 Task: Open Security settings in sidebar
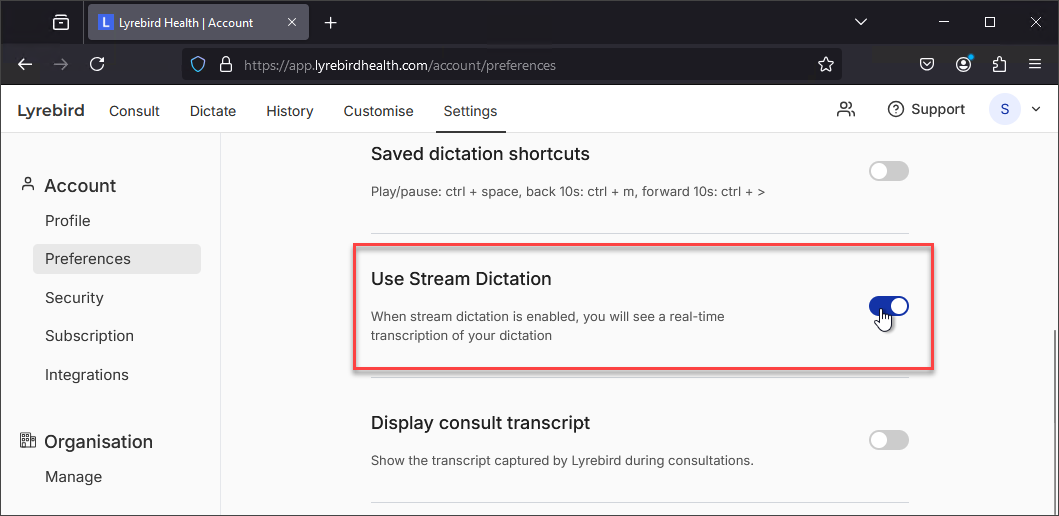pyautogui.click(x=74, y=298)
